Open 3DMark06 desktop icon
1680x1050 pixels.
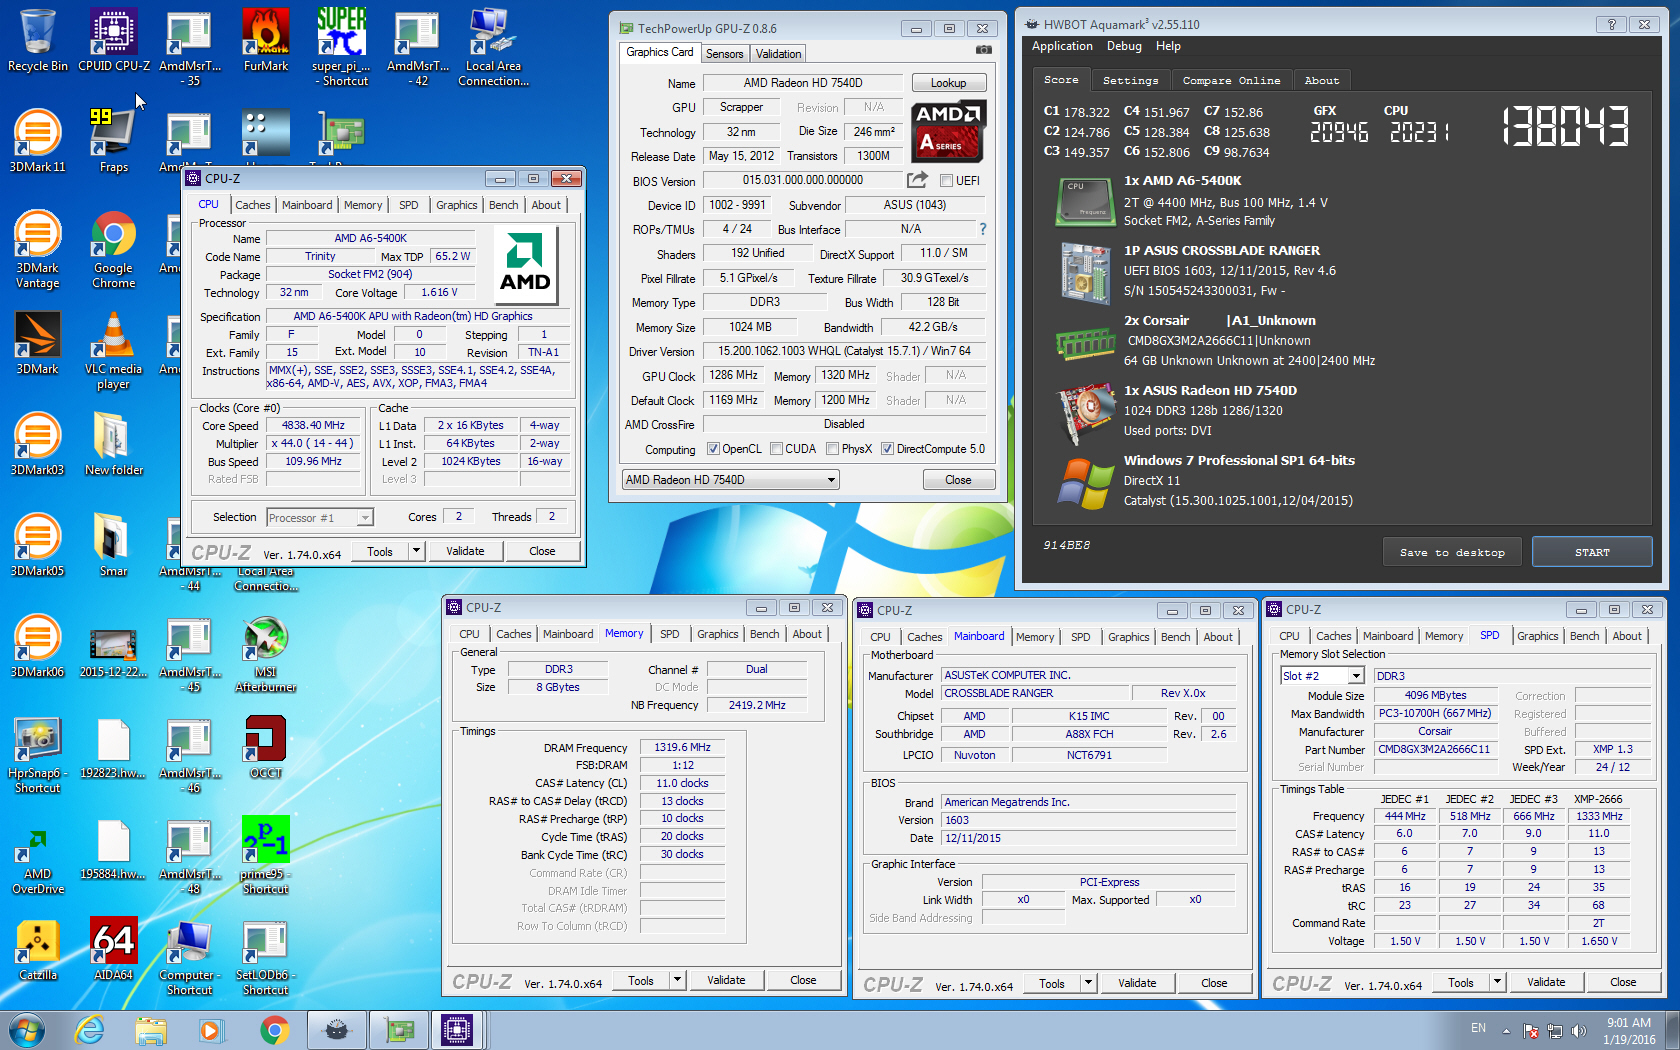[x=38, y=646]
